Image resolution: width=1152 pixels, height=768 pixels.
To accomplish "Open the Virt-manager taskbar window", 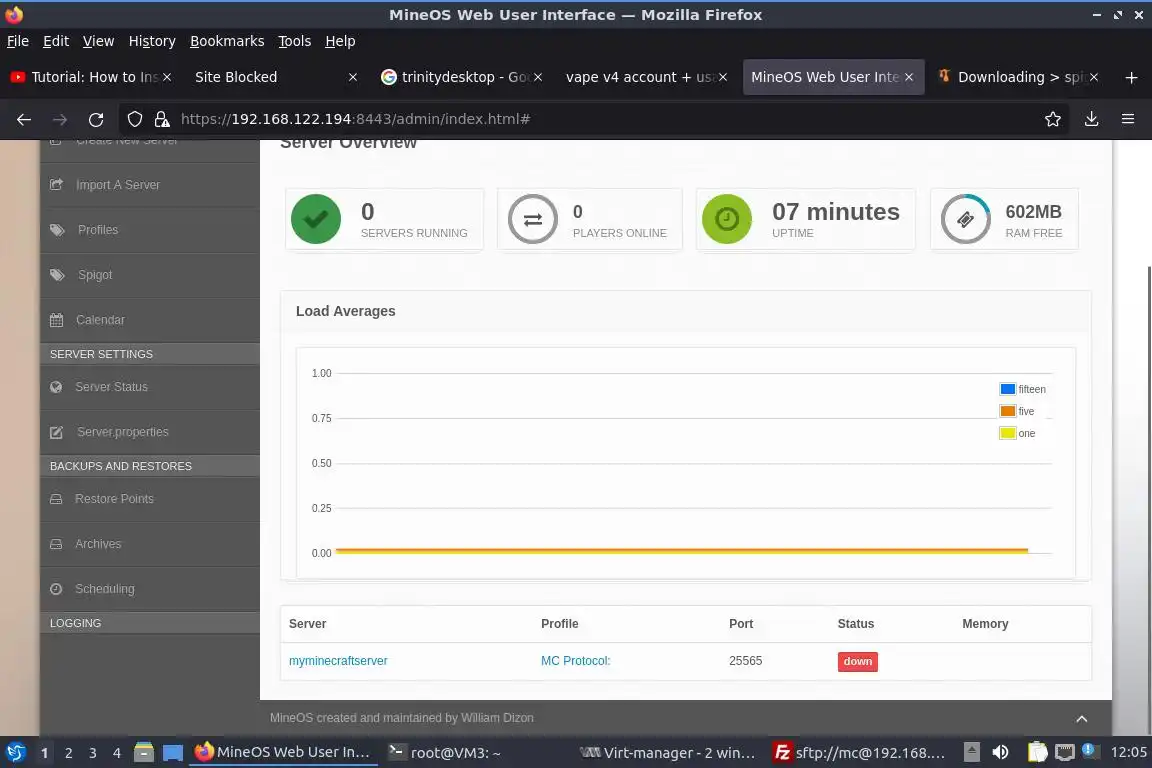I will (667, 753).
